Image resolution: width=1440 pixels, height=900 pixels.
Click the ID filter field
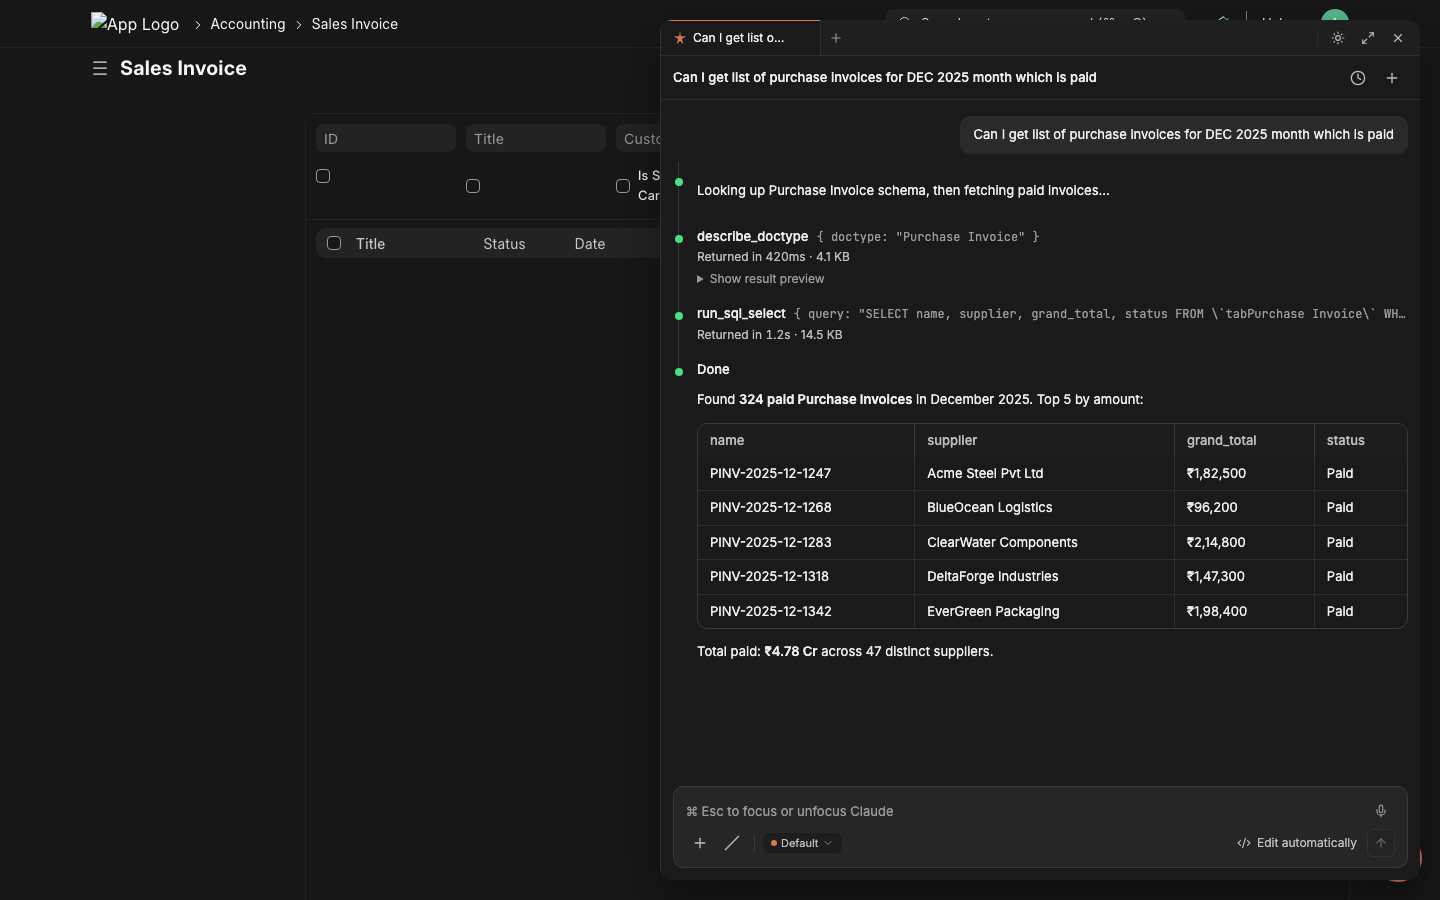point(386,138)
